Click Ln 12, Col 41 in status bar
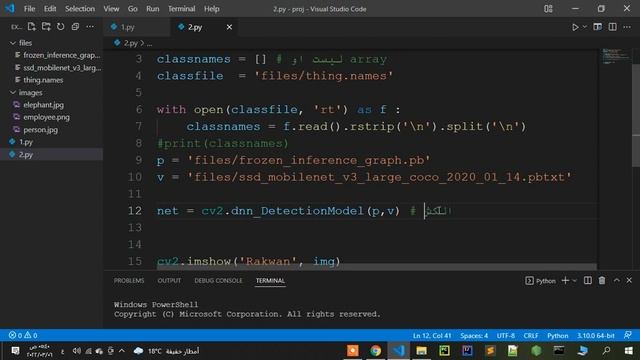This screenshot has width=640, height=360. (432, 336)
